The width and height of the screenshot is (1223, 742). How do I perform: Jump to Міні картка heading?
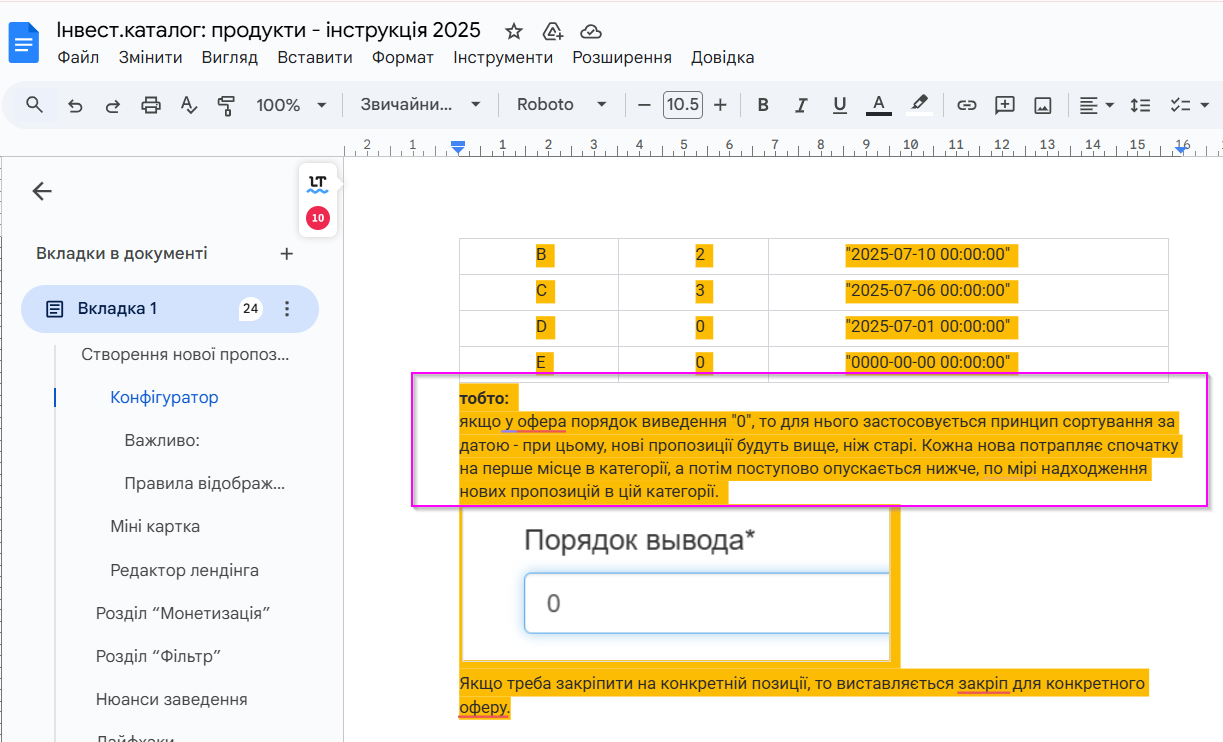click(155, 526)
